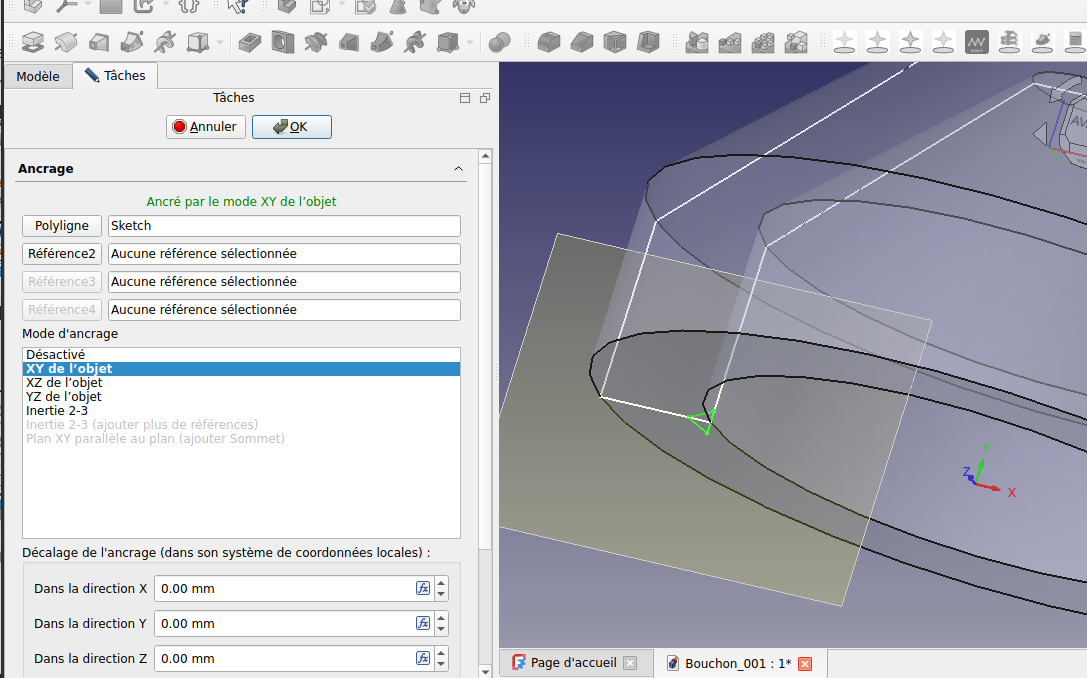Collapse the Tâches panel with the minimize icon
1087x678 pixels.
click(465, 98)
